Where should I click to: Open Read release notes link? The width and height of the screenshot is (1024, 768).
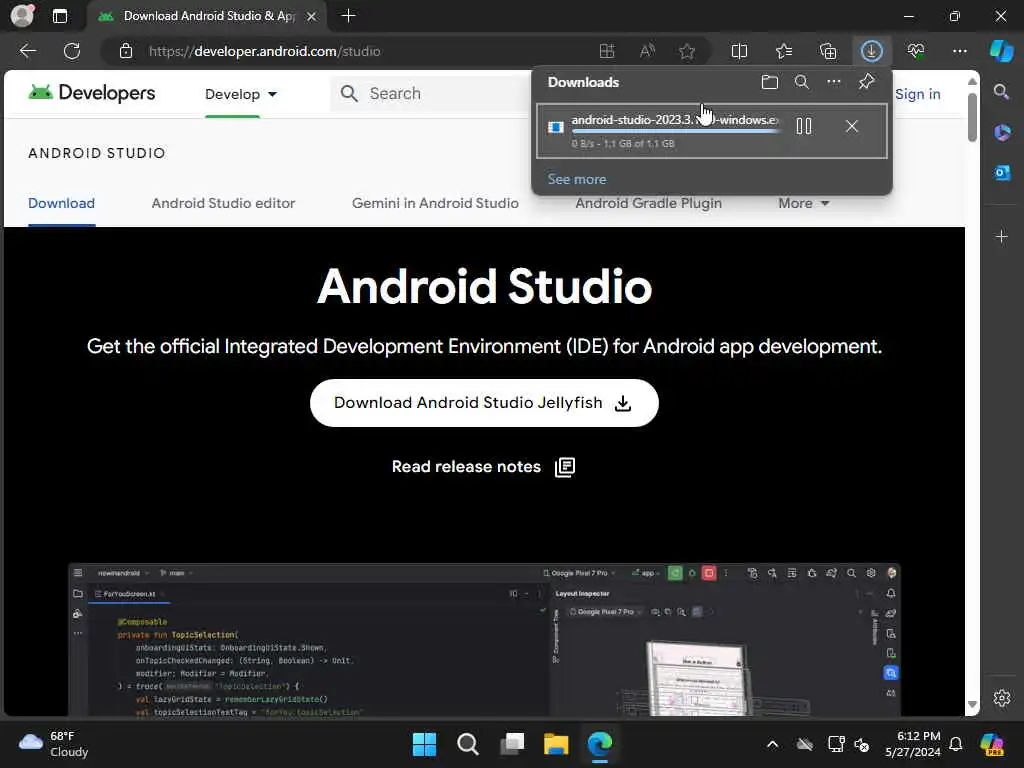(483, 467)
